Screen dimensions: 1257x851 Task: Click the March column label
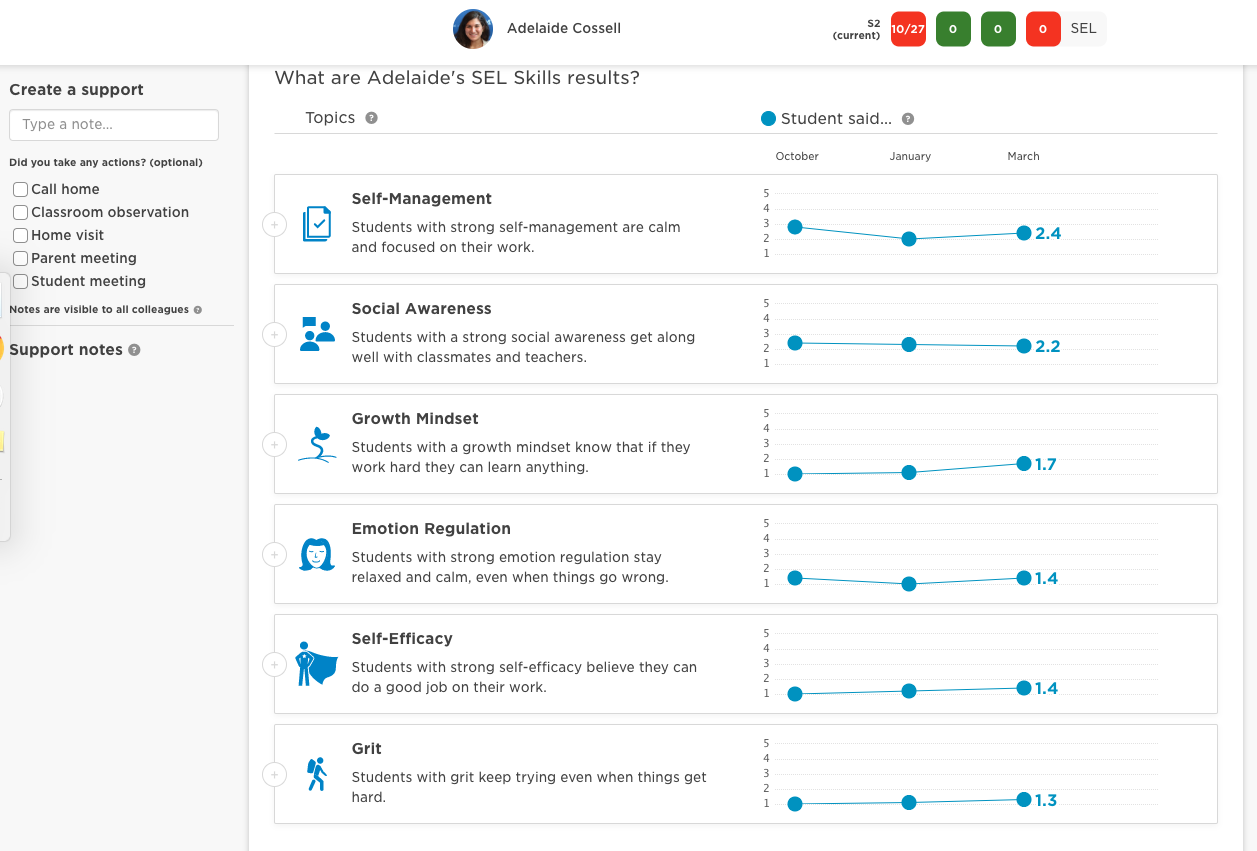1023,156
